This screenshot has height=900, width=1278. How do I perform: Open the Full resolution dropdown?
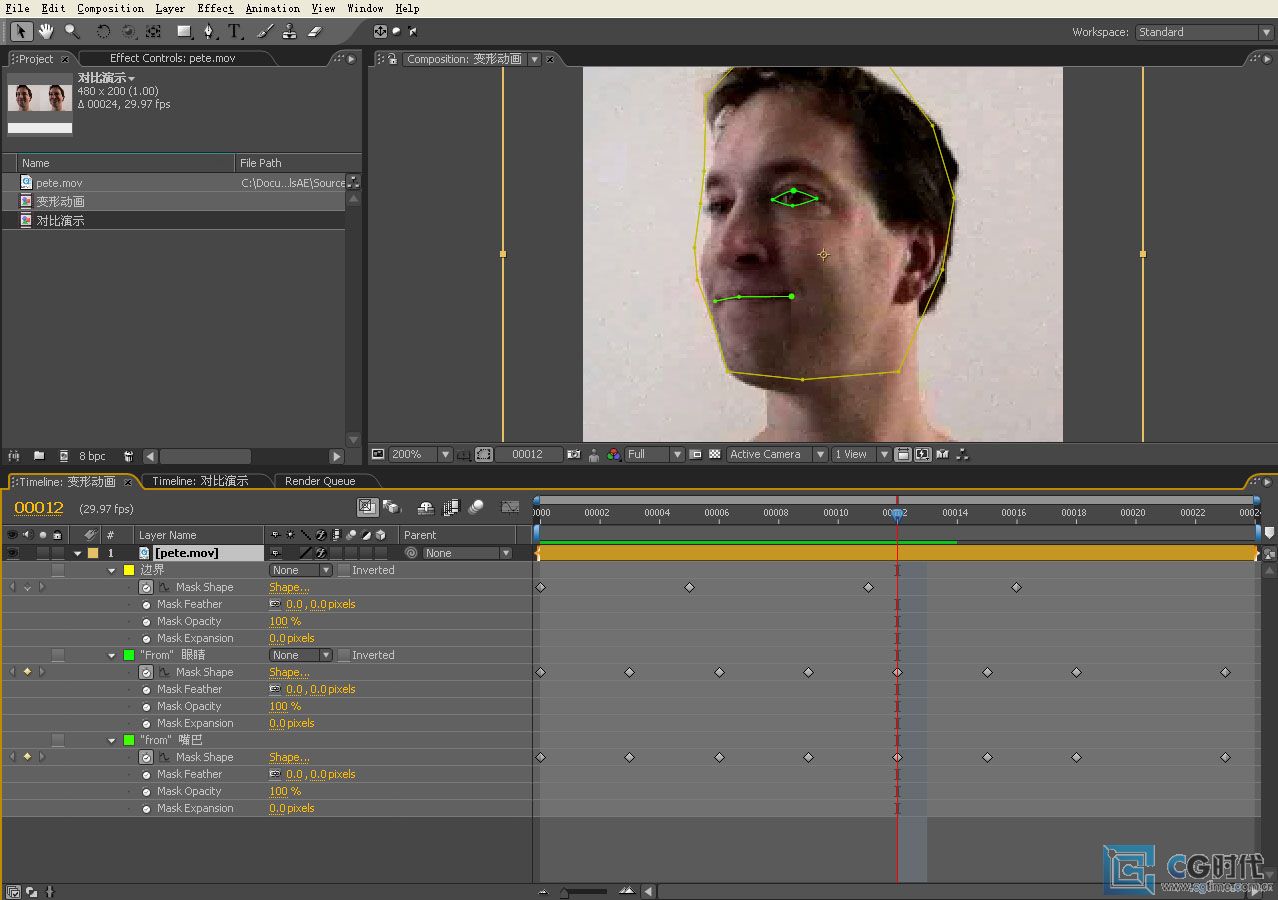[x=655, y=454]
